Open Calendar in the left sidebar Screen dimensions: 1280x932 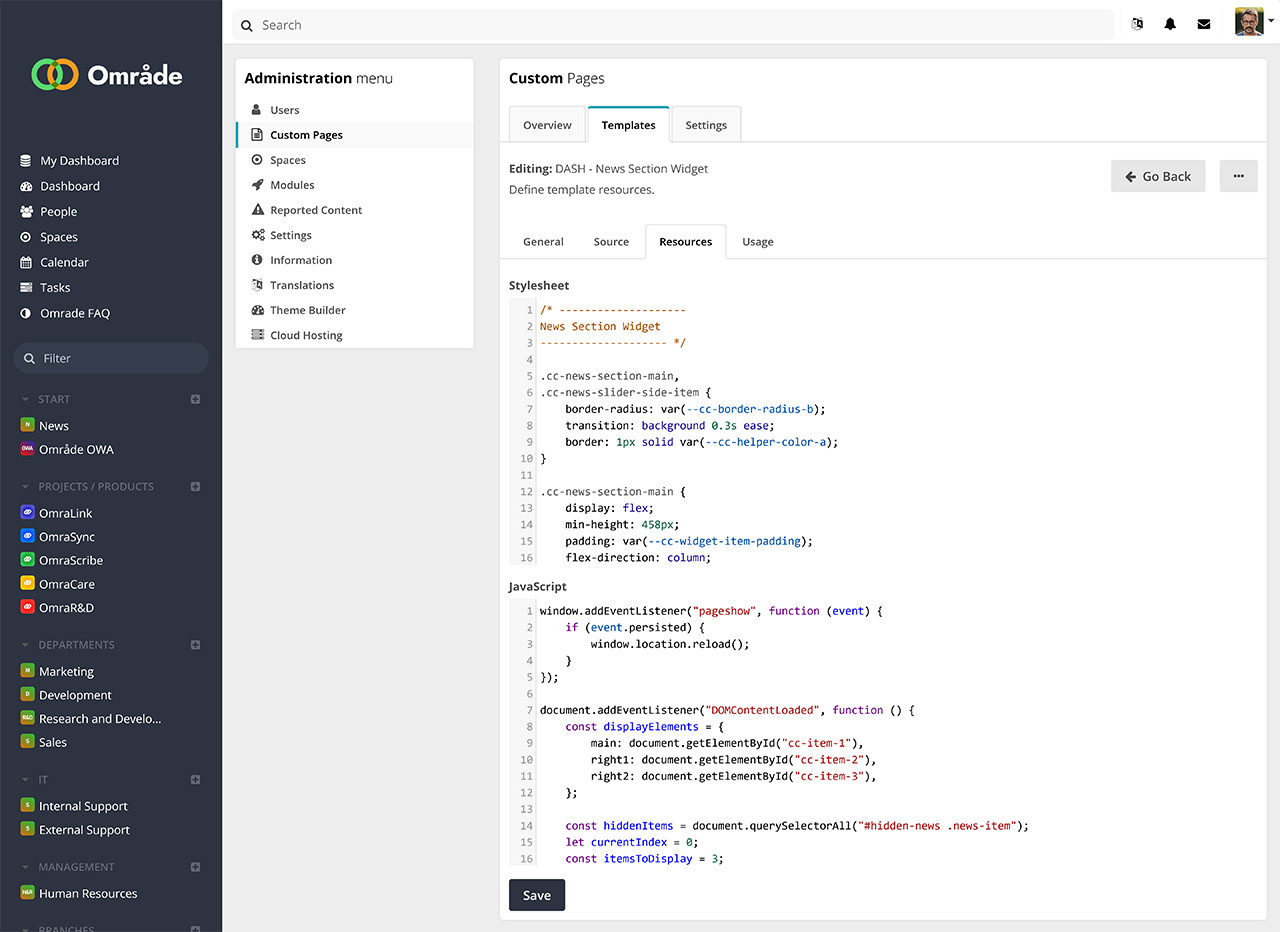coord(64,262)
